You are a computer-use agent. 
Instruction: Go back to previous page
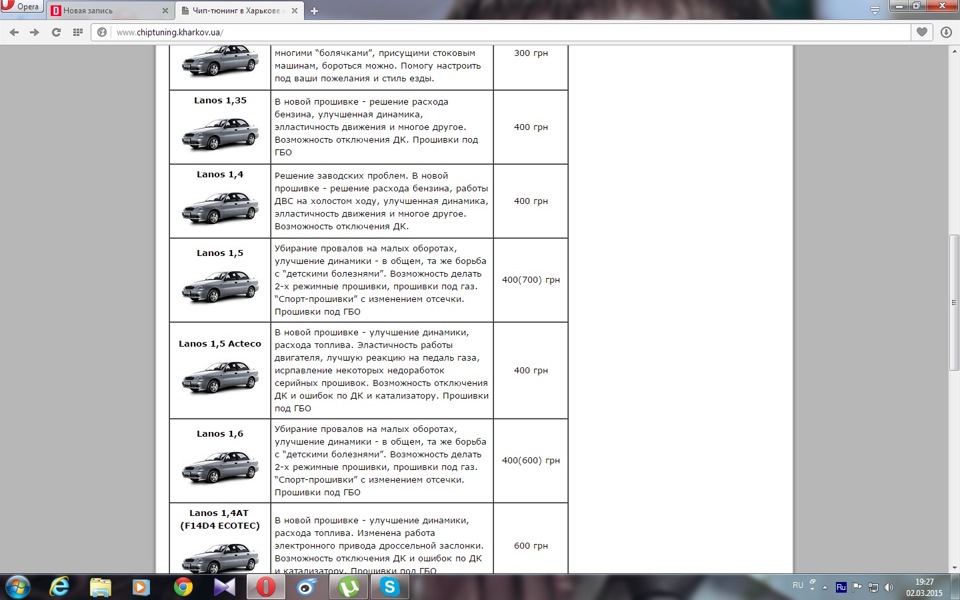click(x=14, y=32)
